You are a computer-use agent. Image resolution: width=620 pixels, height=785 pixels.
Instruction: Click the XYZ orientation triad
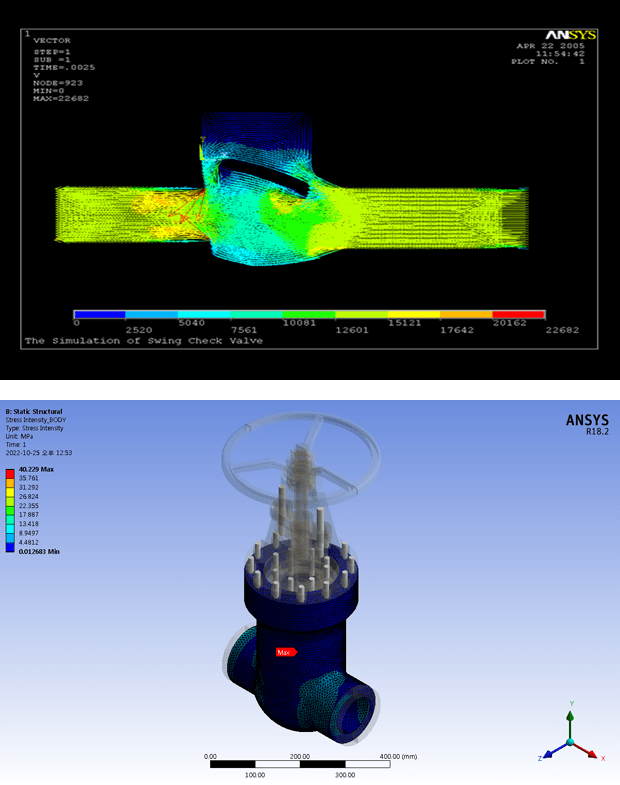pos(570,738)
